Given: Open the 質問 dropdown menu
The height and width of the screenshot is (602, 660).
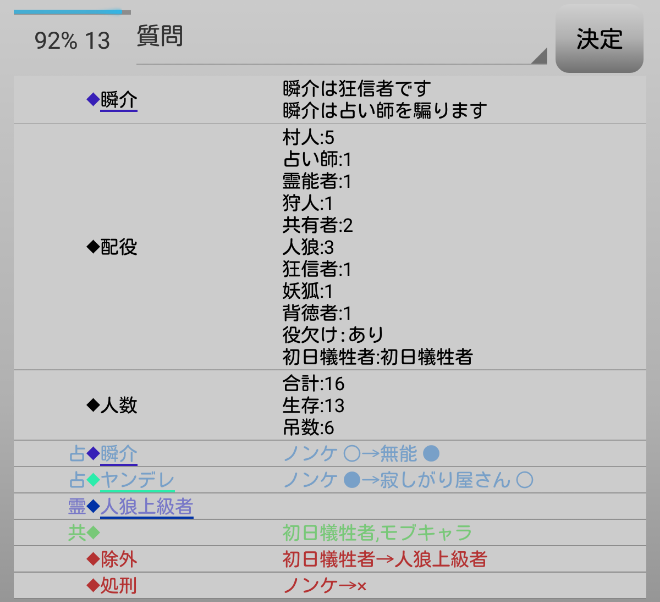Looking at the screenshot, I should [340, 39].
